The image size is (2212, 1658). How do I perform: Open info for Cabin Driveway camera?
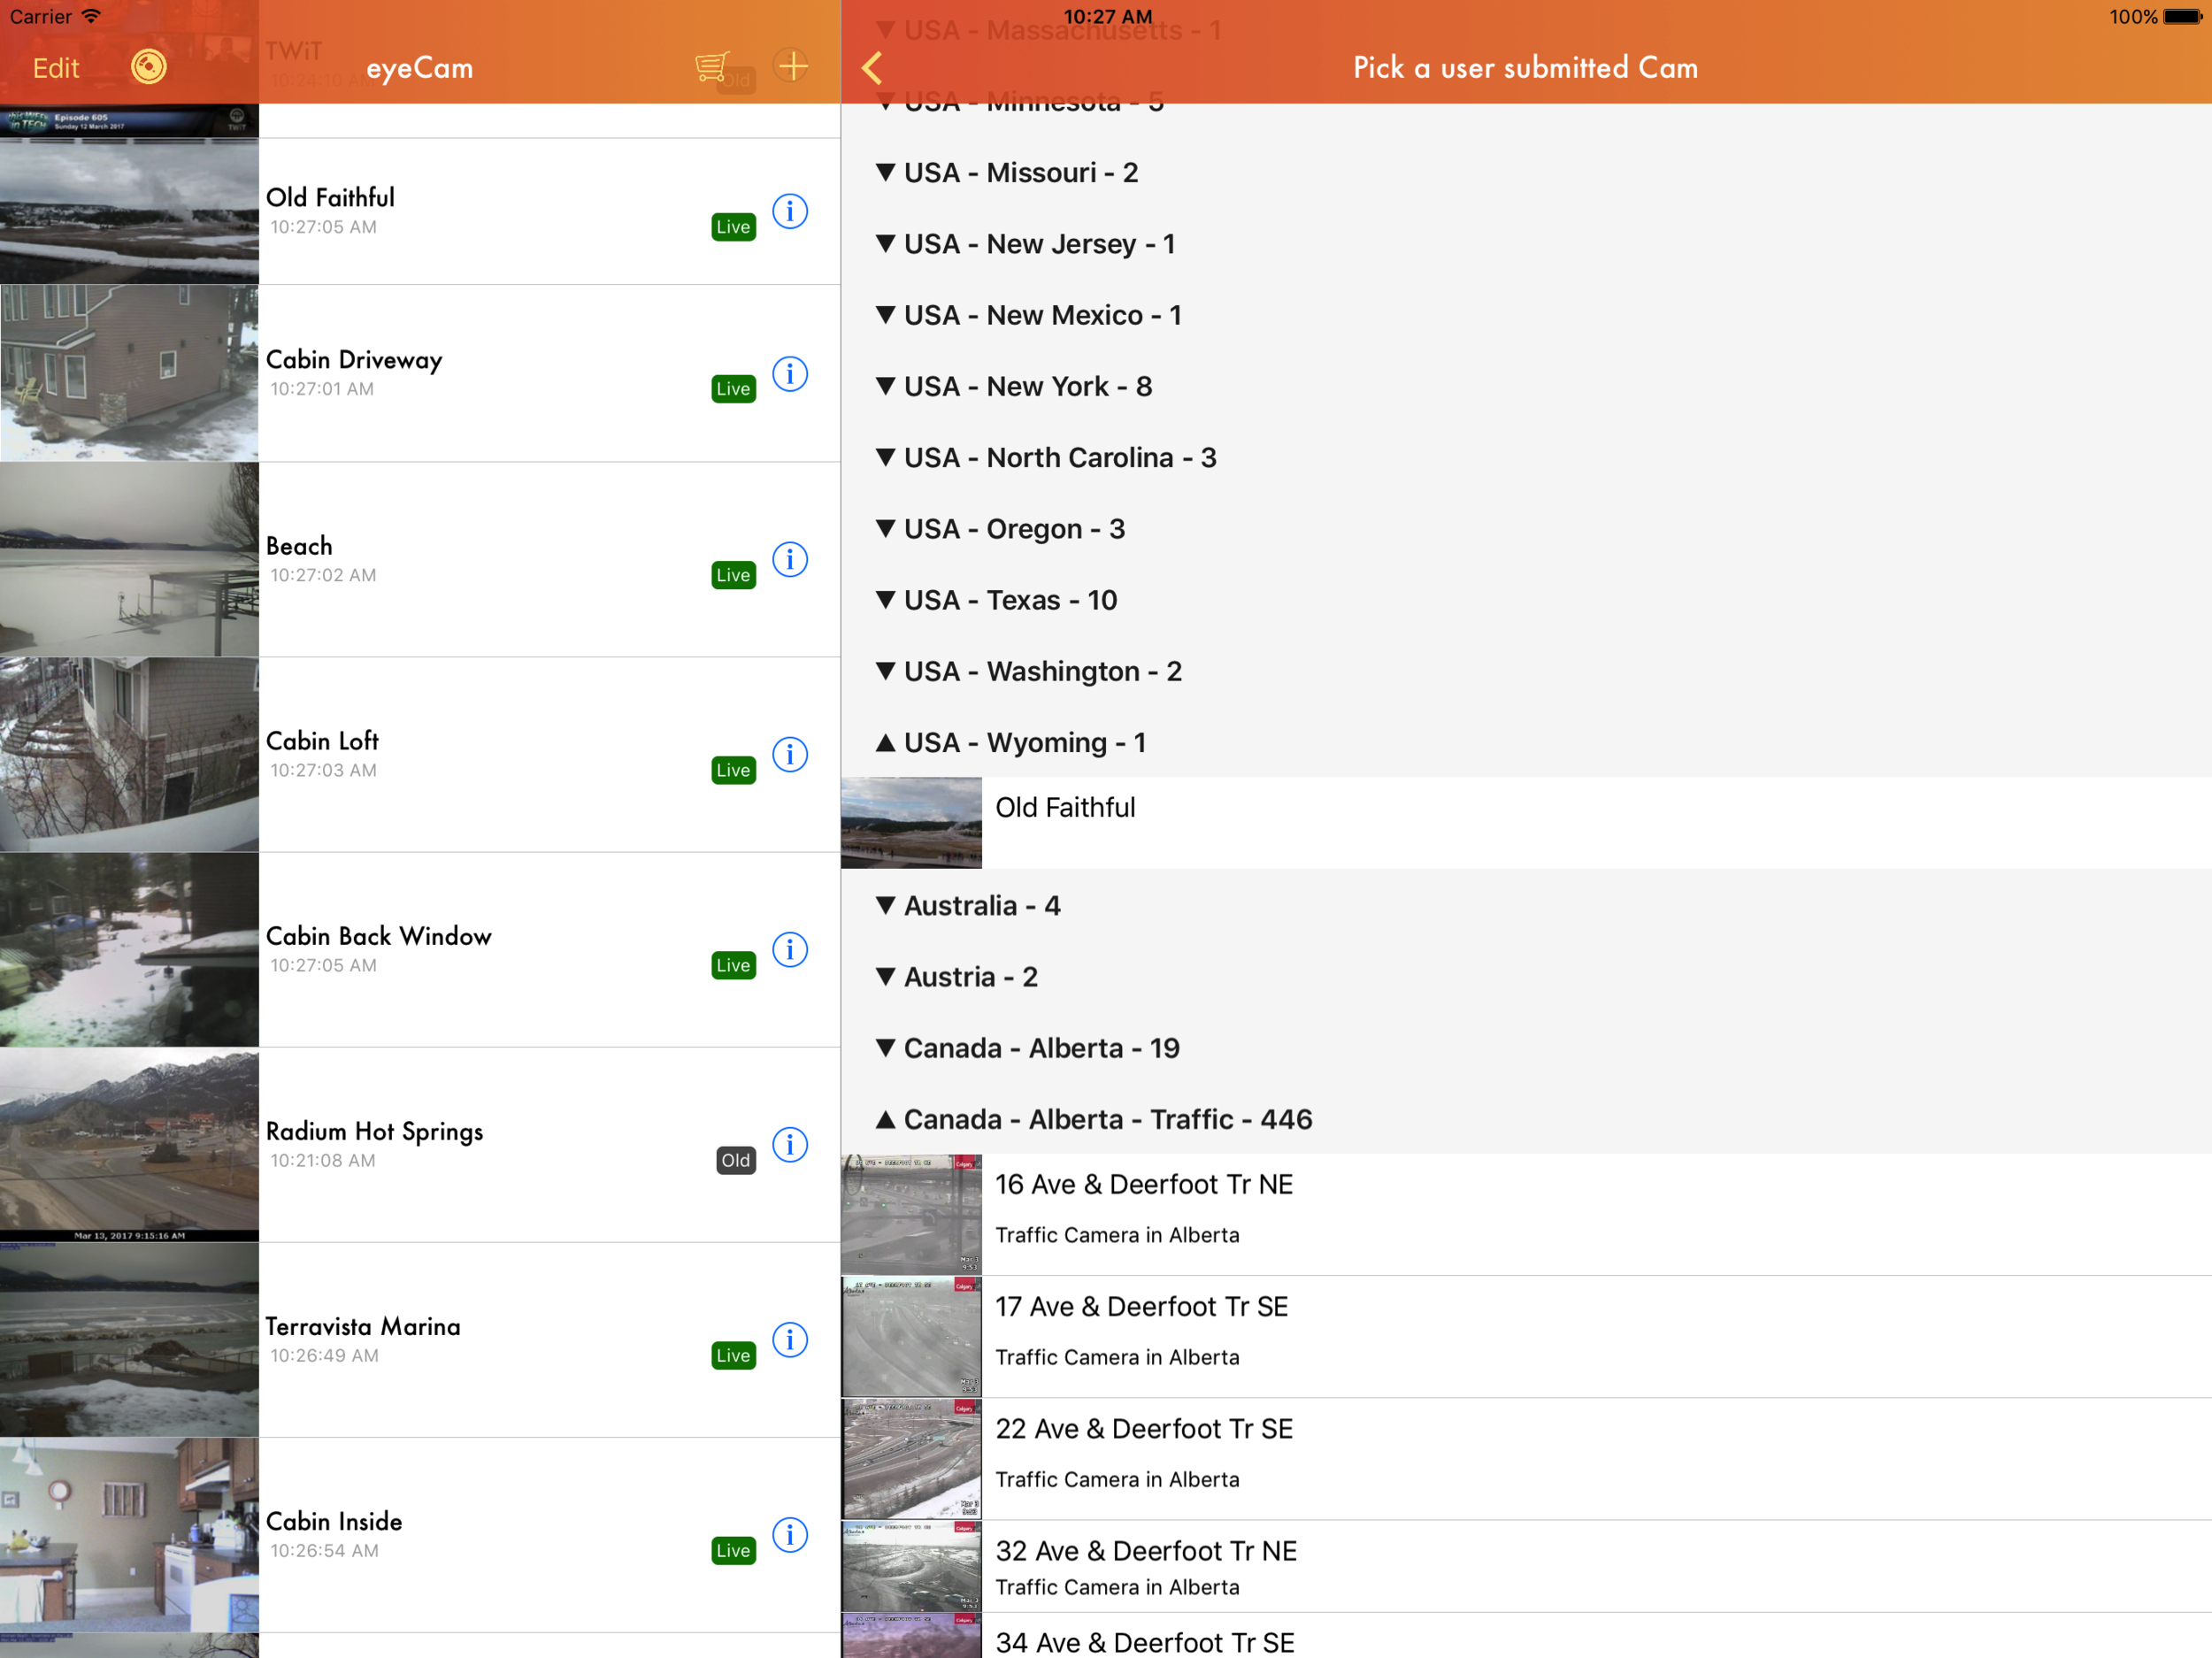pos(790,374)
